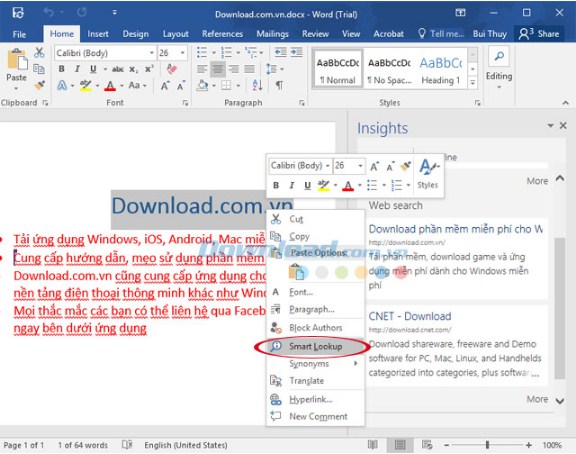The width and height of the screenshot is (576, 454).
Task: Show paragraph marks with pilcrow icon
Action: 279,85
